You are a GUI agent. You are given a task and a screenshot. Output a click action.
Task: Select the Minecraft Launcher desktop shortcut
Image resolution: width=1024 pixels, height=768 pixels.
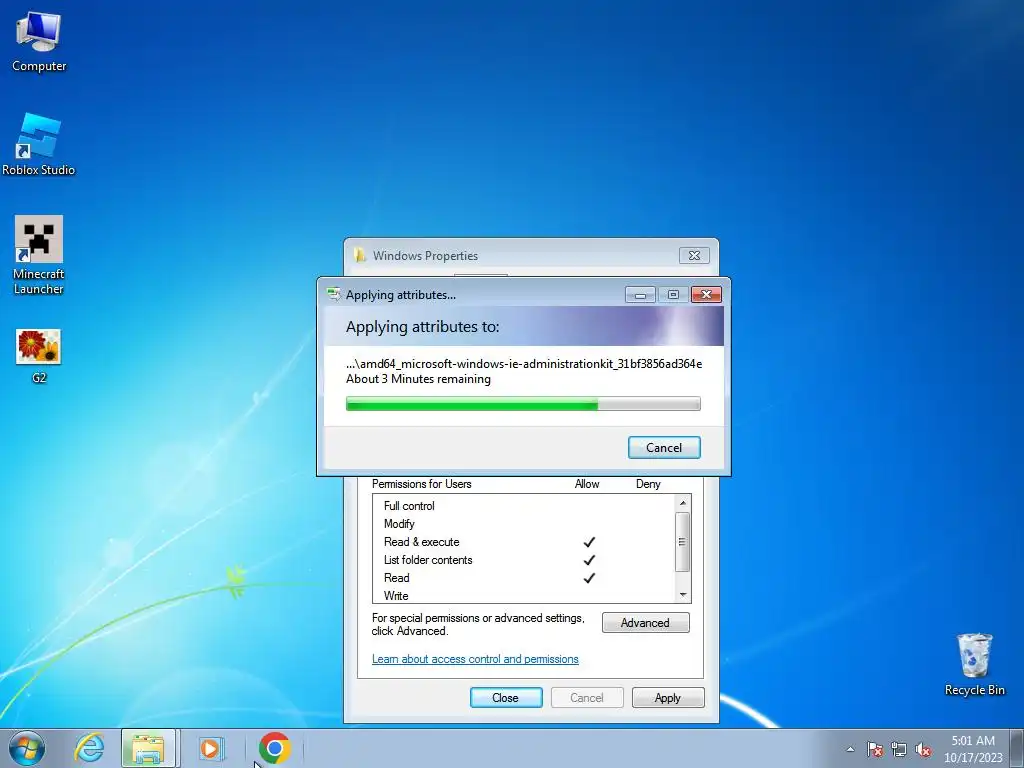pyautogui.click(x=39, y=255)
